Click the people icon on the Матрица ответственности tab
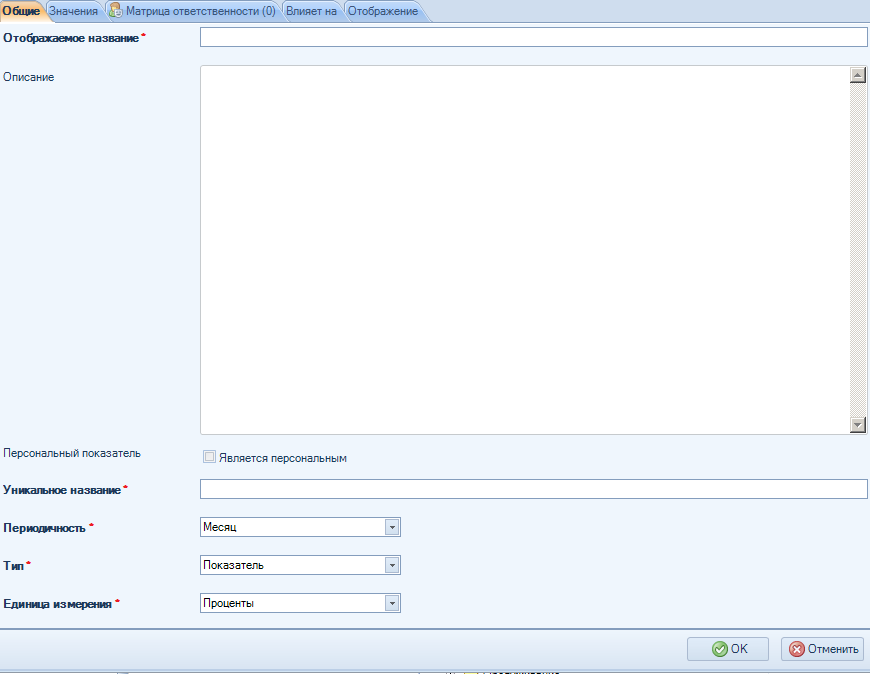870x674 pixels. [x=115, y=10]
